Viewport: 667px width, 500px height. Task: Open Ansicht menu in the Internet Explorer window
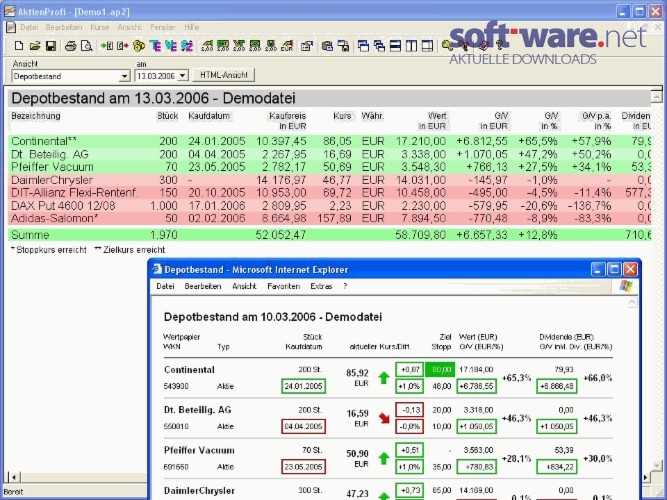(244, 286)
